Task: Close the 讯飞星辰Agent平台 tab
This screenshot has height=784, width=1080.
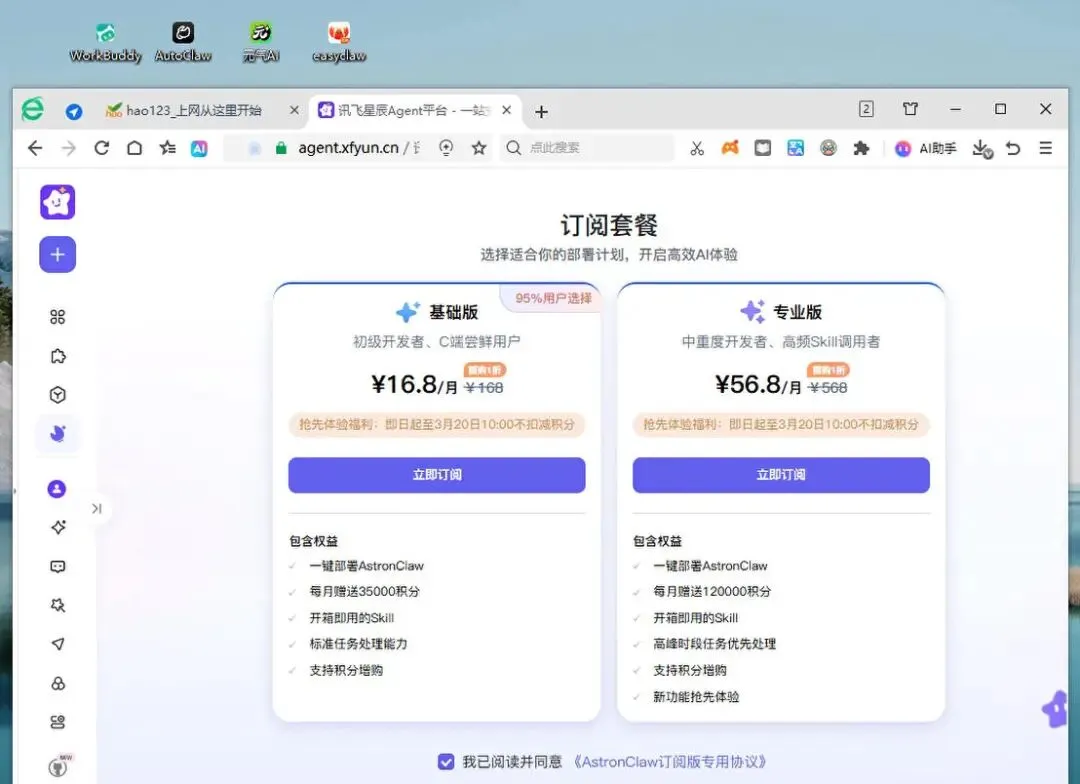Action: point(506,110)
